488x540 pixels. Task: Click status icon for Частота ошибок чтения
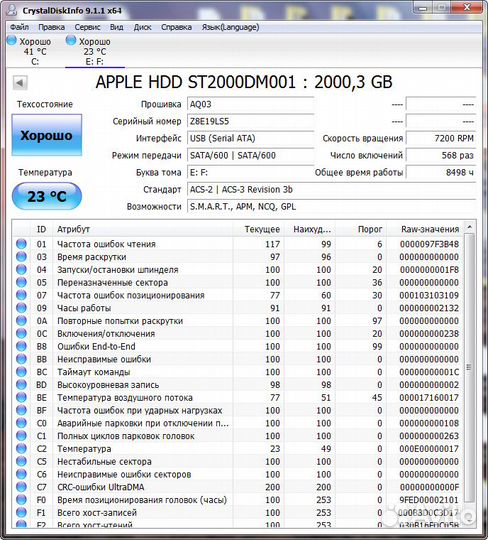21,243
